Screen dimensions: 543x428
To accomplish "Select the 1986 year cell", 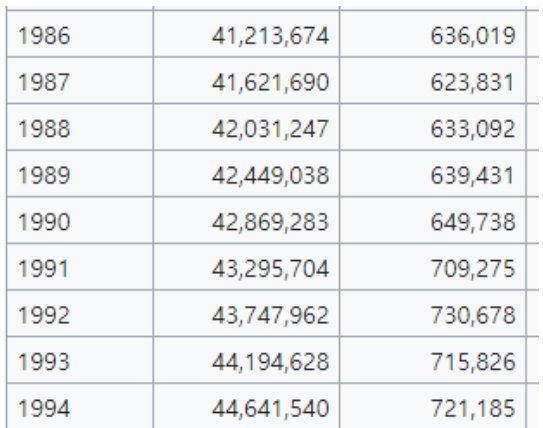I will click(x=80, y=34).
